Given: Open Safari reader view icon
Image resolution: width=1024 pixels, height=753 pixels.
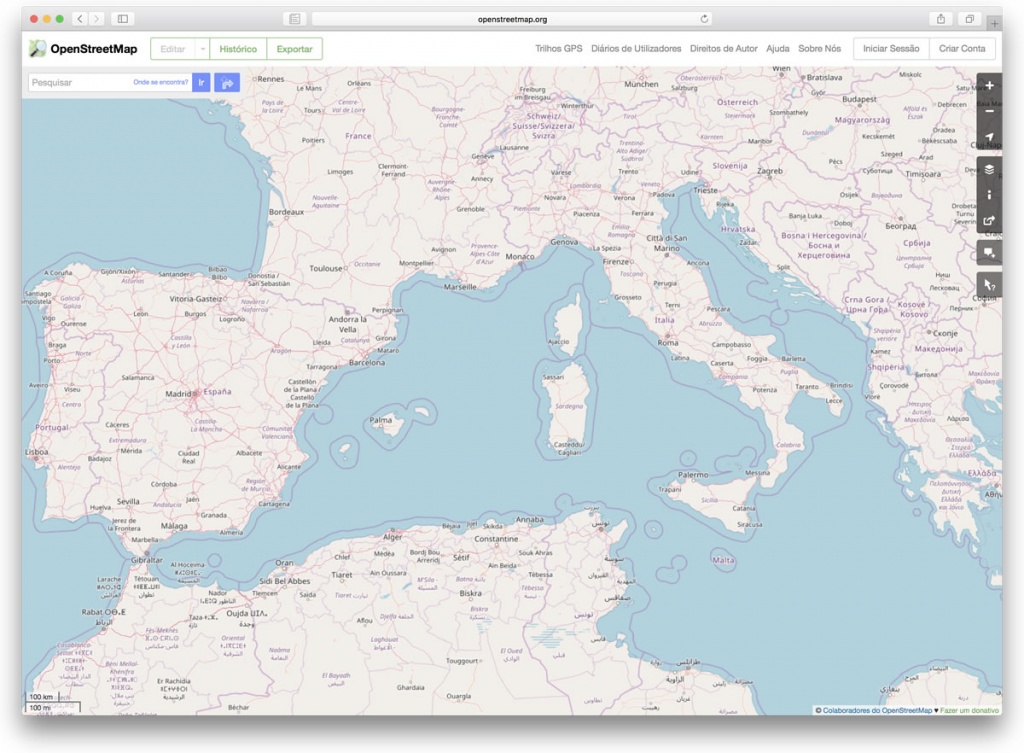Looking at the screenshot, I should coord(295,19).
